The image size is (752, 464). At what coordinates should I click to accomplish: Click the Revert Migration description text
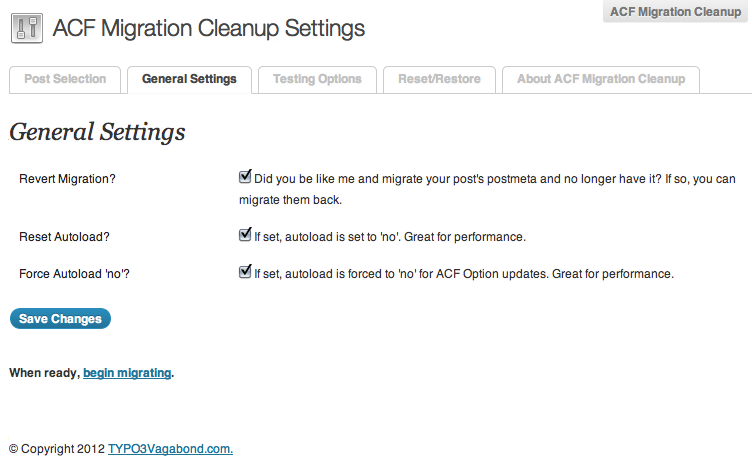pos(487,189)
